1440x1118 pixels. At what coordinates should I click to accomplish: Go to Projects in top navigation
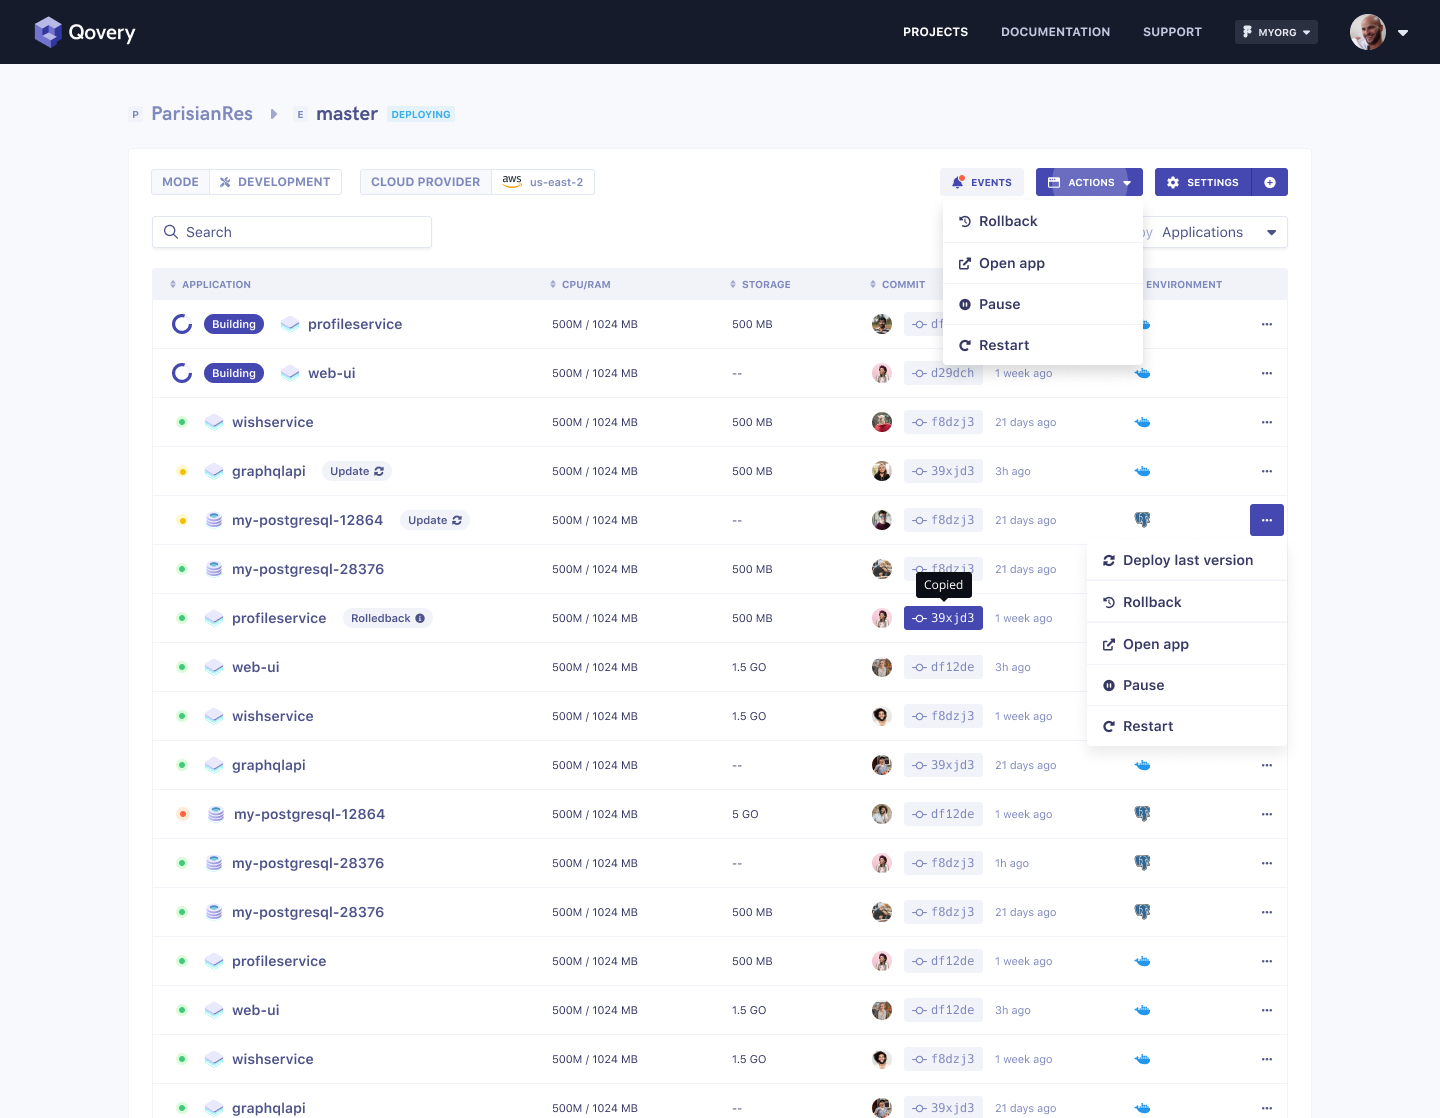[935, 32]
